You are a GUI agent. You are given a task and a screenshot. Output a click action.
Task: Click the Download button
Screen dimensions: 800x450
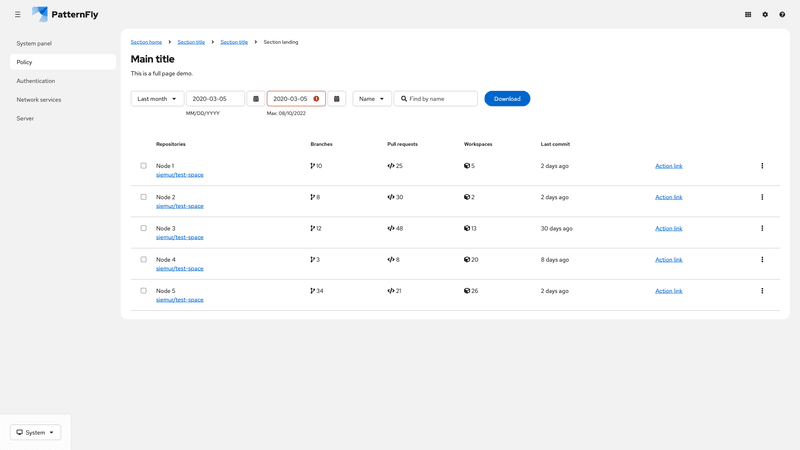[x=507, y=98]
